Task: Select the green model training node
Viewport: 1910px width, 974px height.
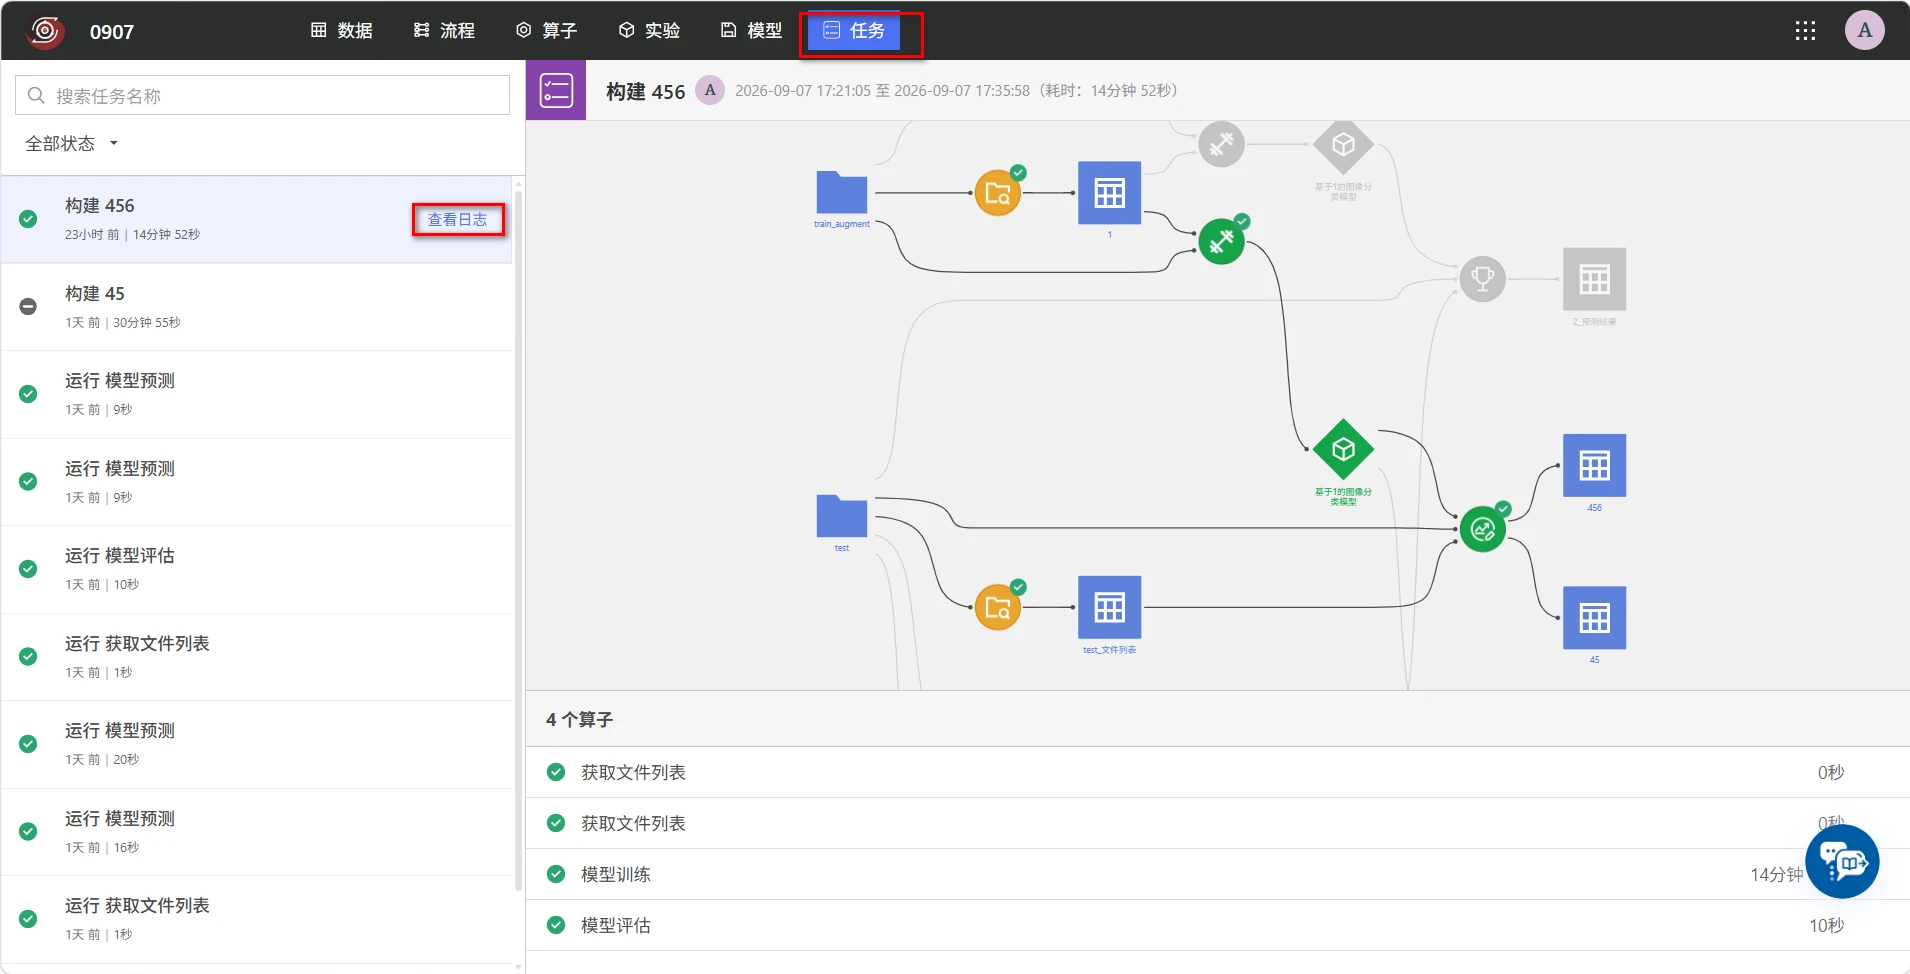Action: 1222,241
